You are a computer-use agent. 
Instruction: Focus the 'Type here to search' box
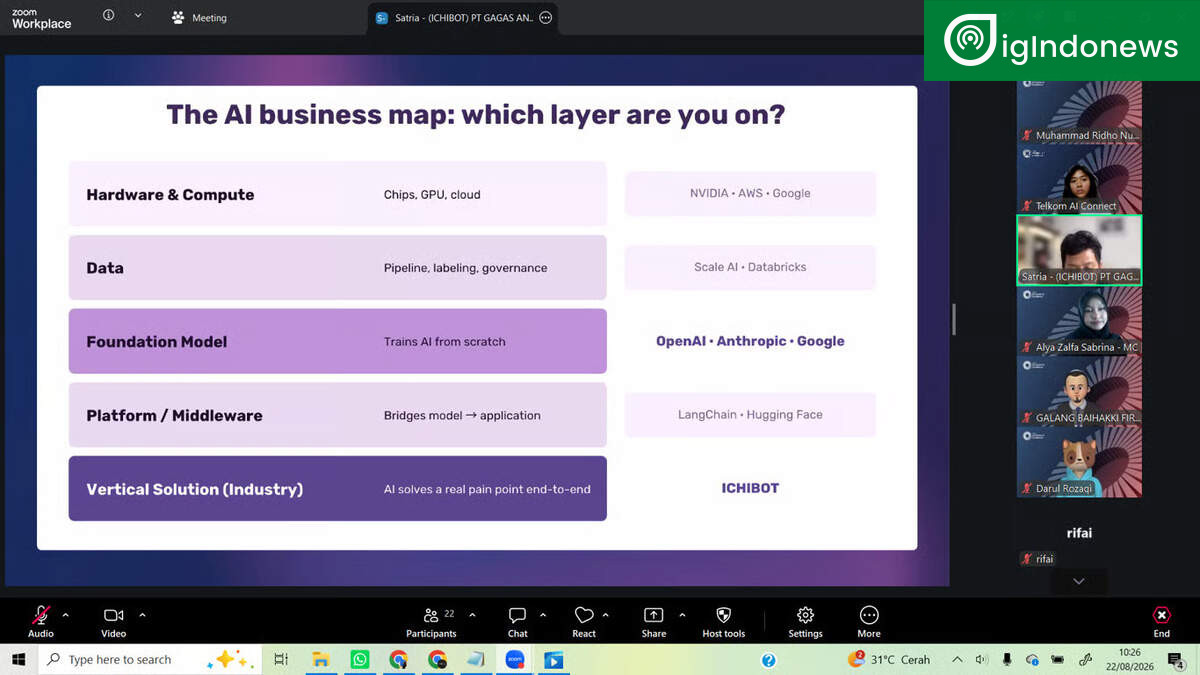[150, 660]
